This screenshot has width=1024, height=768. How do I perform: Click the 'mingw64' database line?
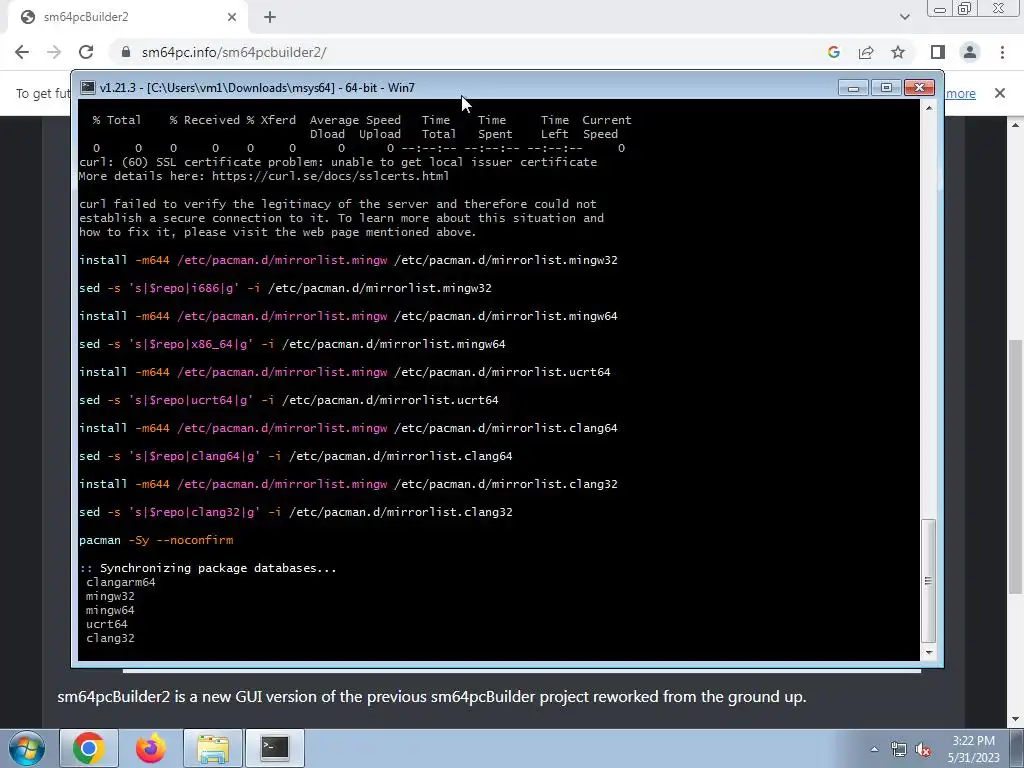click(110, 610)
